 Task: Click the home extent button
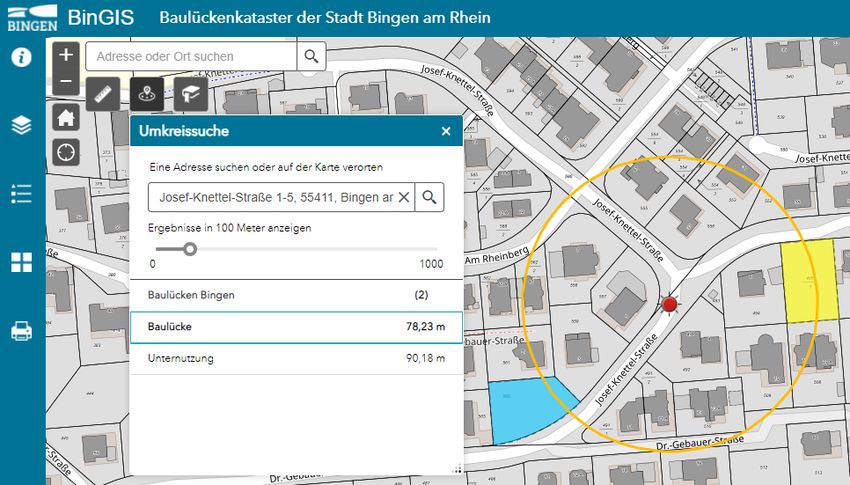click(x=66, y=118)
